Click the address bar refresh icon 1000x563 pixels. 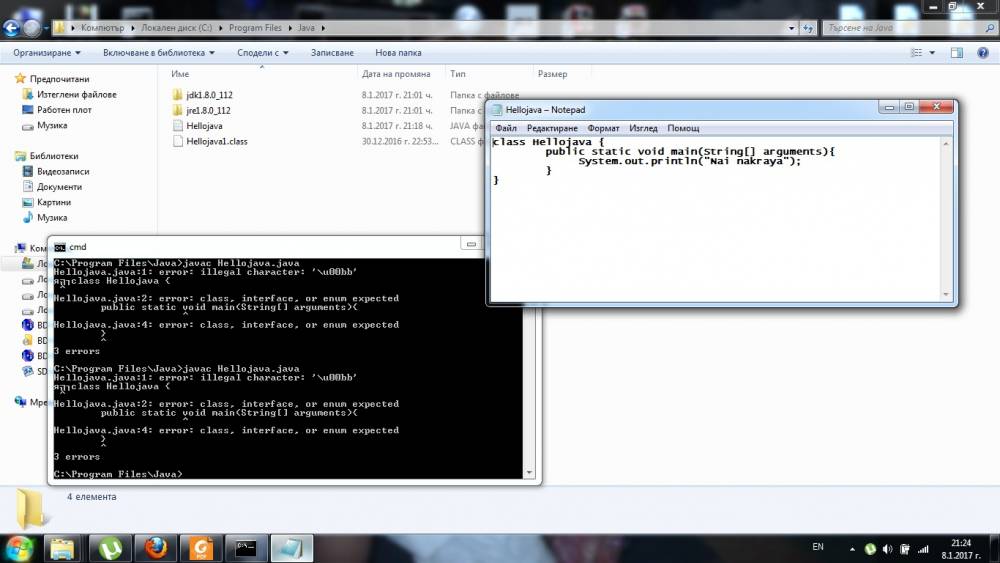[x=808, y=28]
